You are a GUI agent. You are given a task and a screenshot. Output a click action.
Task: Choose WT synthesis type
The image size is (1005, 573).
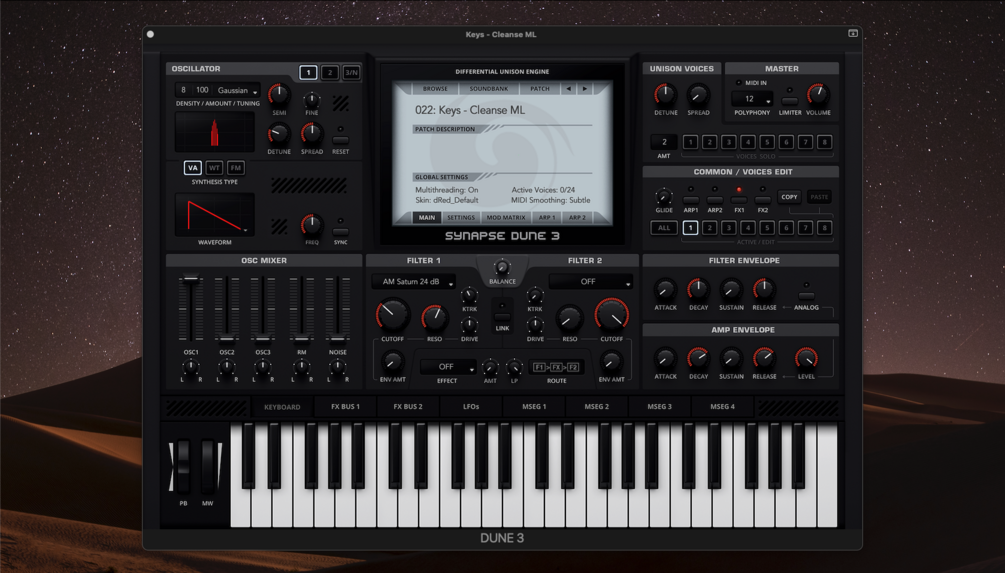pyautogui.click(x=214, y=168)
